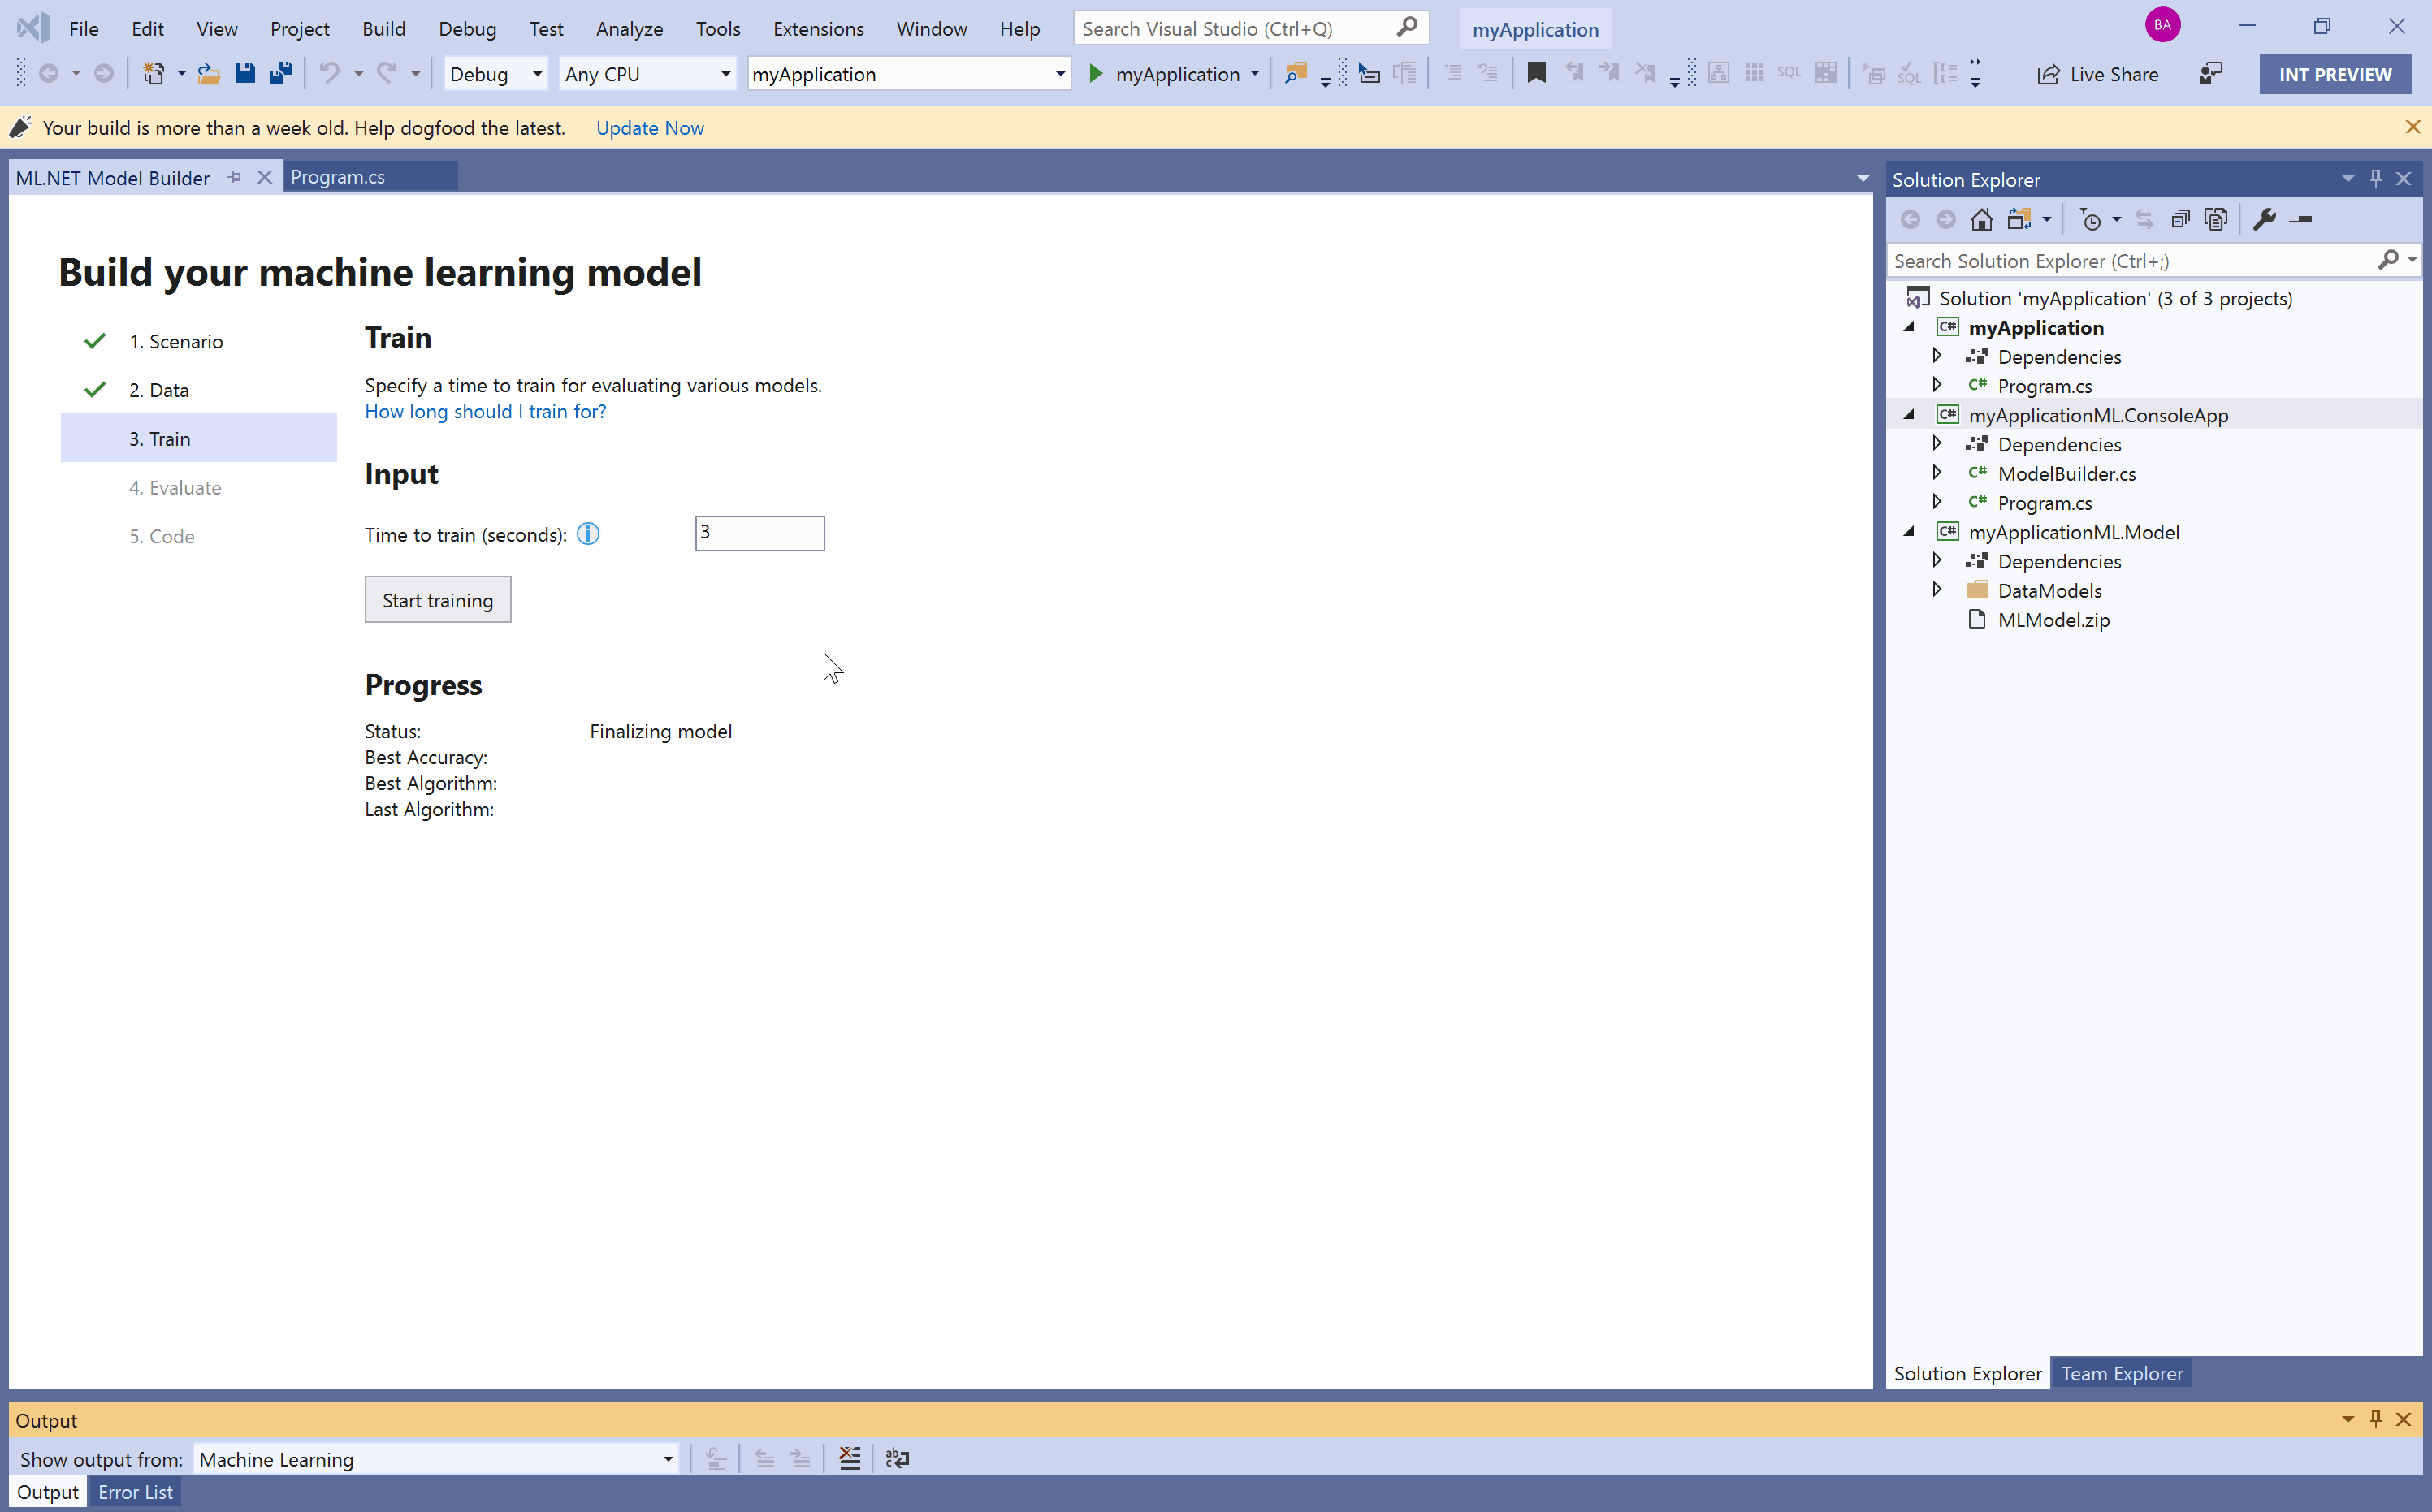
Task: Open the Tools menu
Action: [718, 28]
